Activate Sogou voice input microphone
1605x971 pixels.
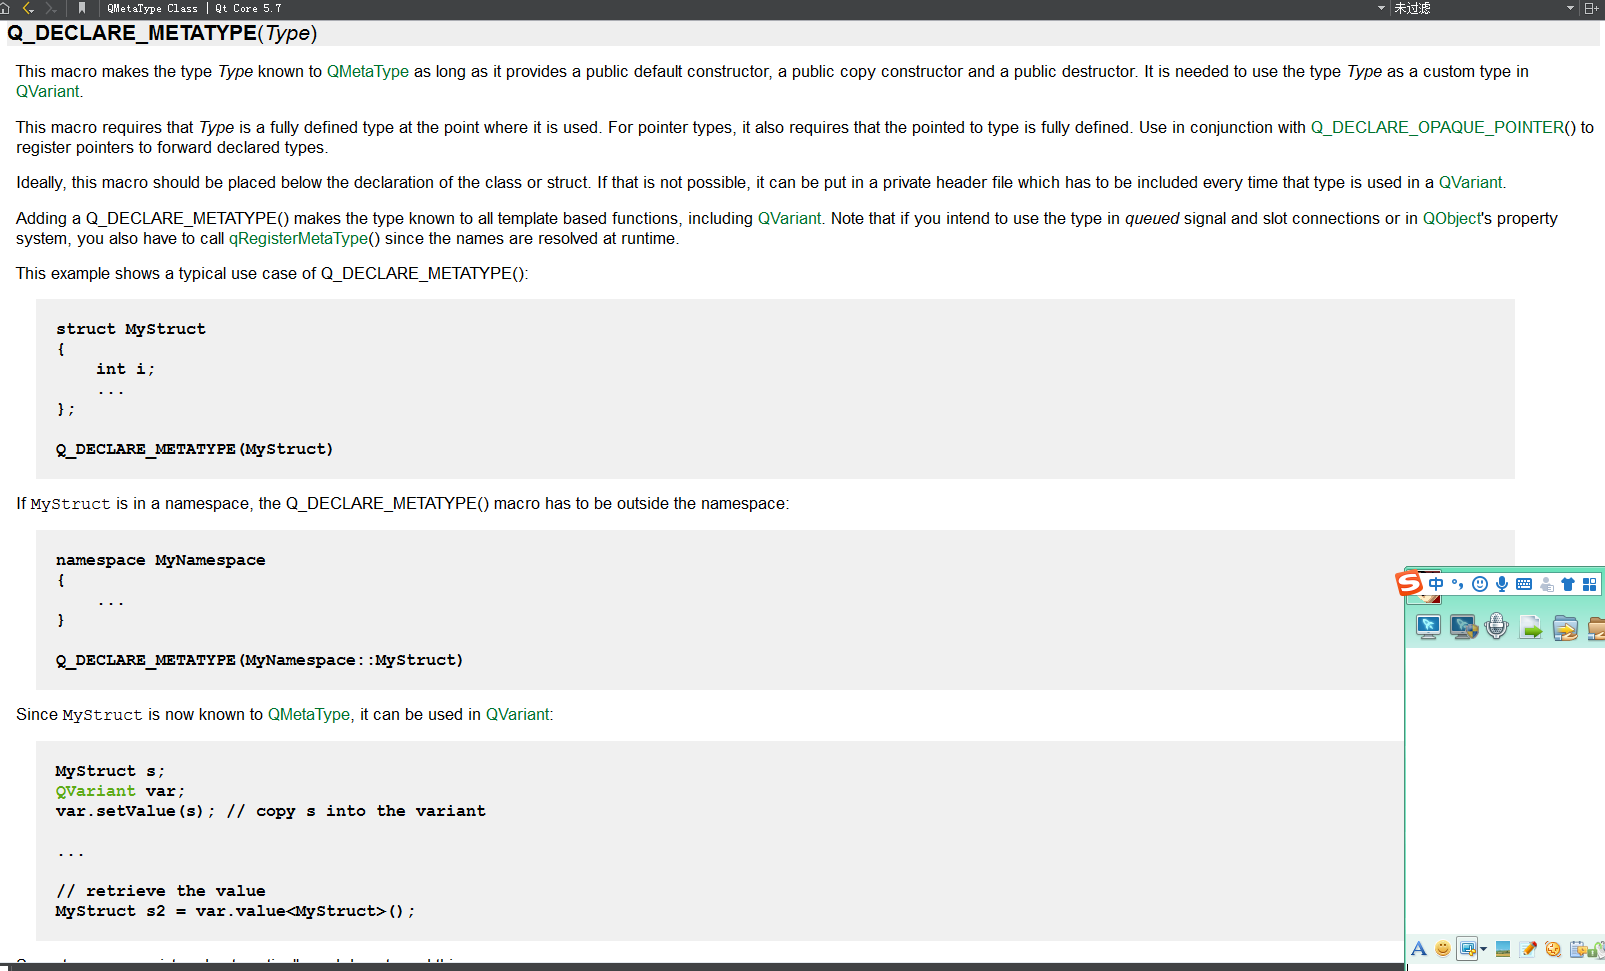tap(1502, 584)
